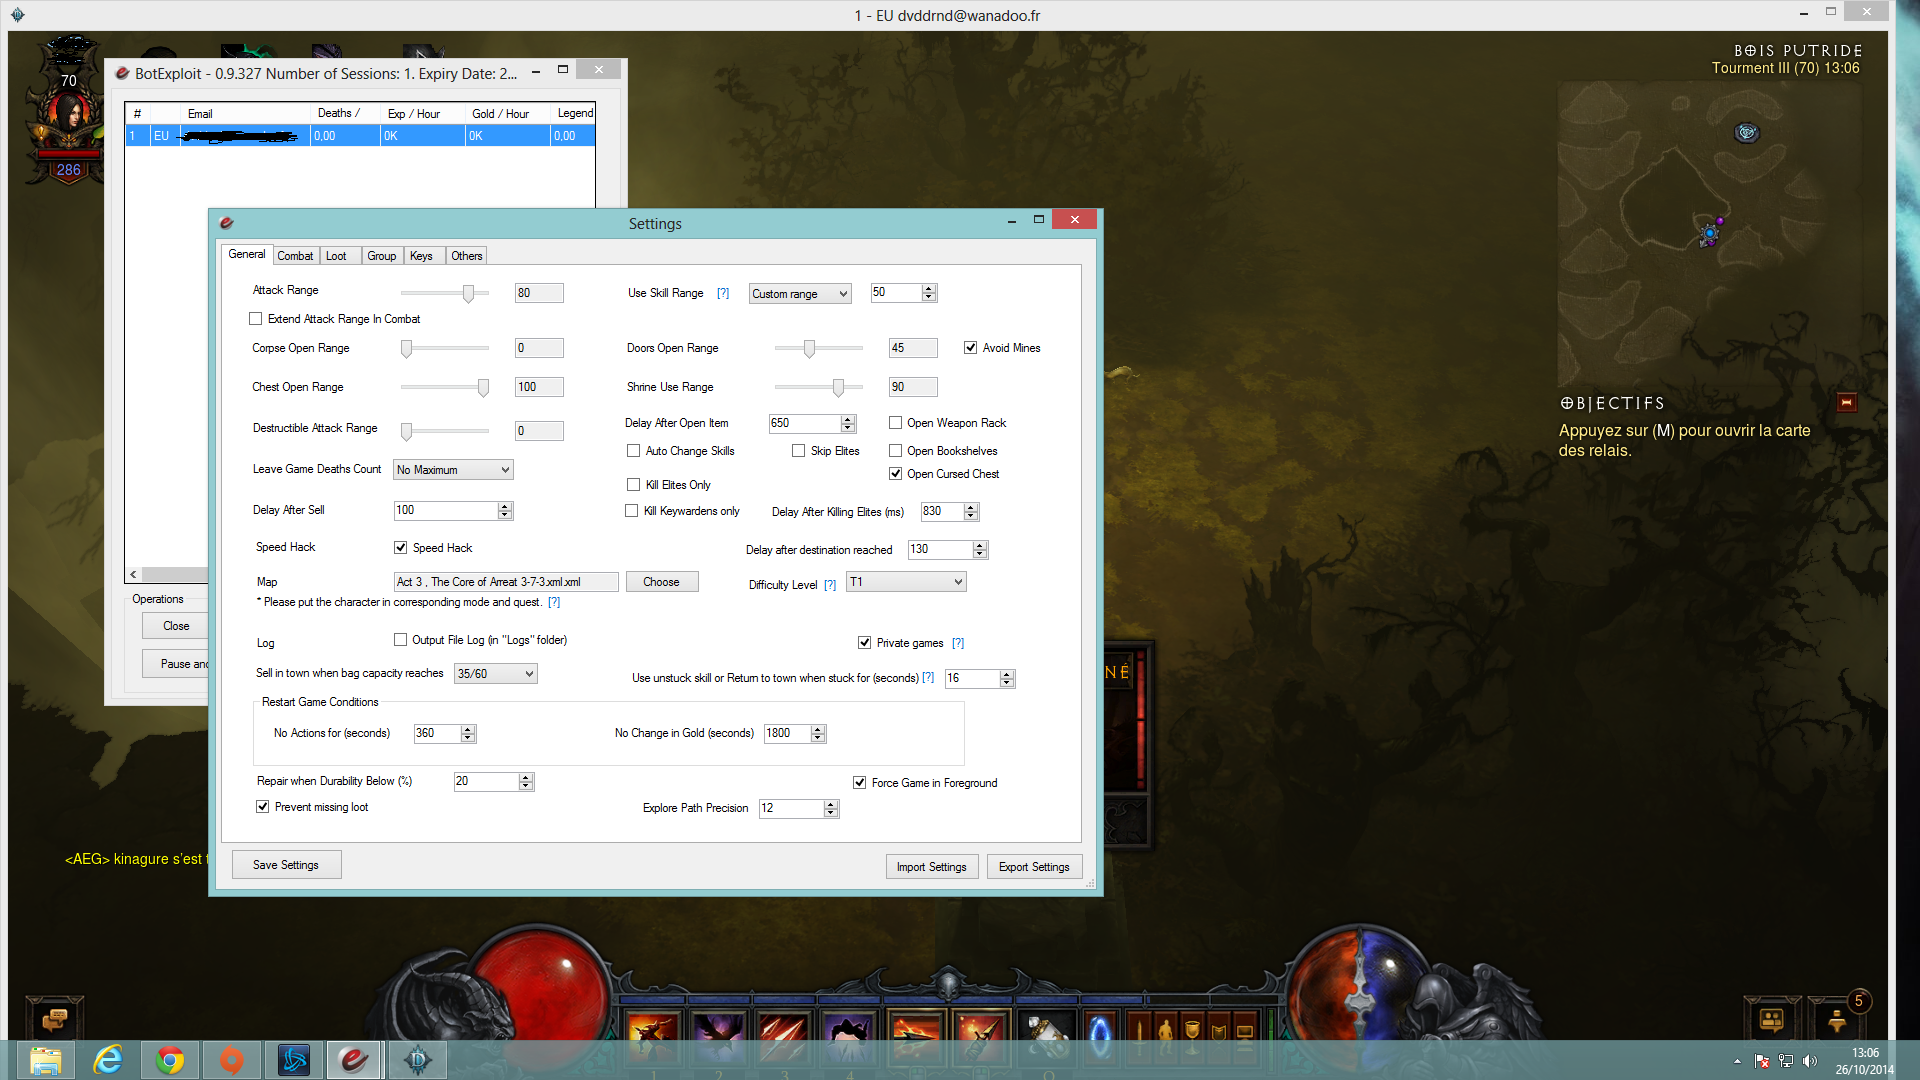Switch to Diablo III in the taskbar
1920x1080 pixels.
[x=417, y=1060]
